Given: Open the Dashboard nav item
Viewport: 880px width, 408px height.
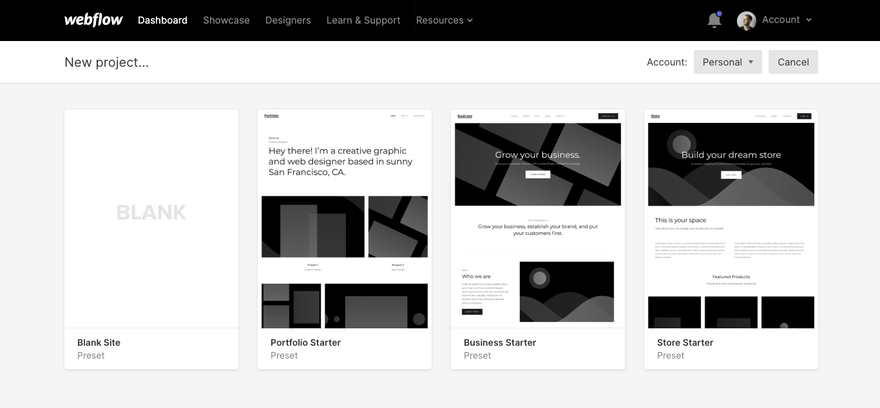Looking at the screenshot, I should tap(162, 20).
